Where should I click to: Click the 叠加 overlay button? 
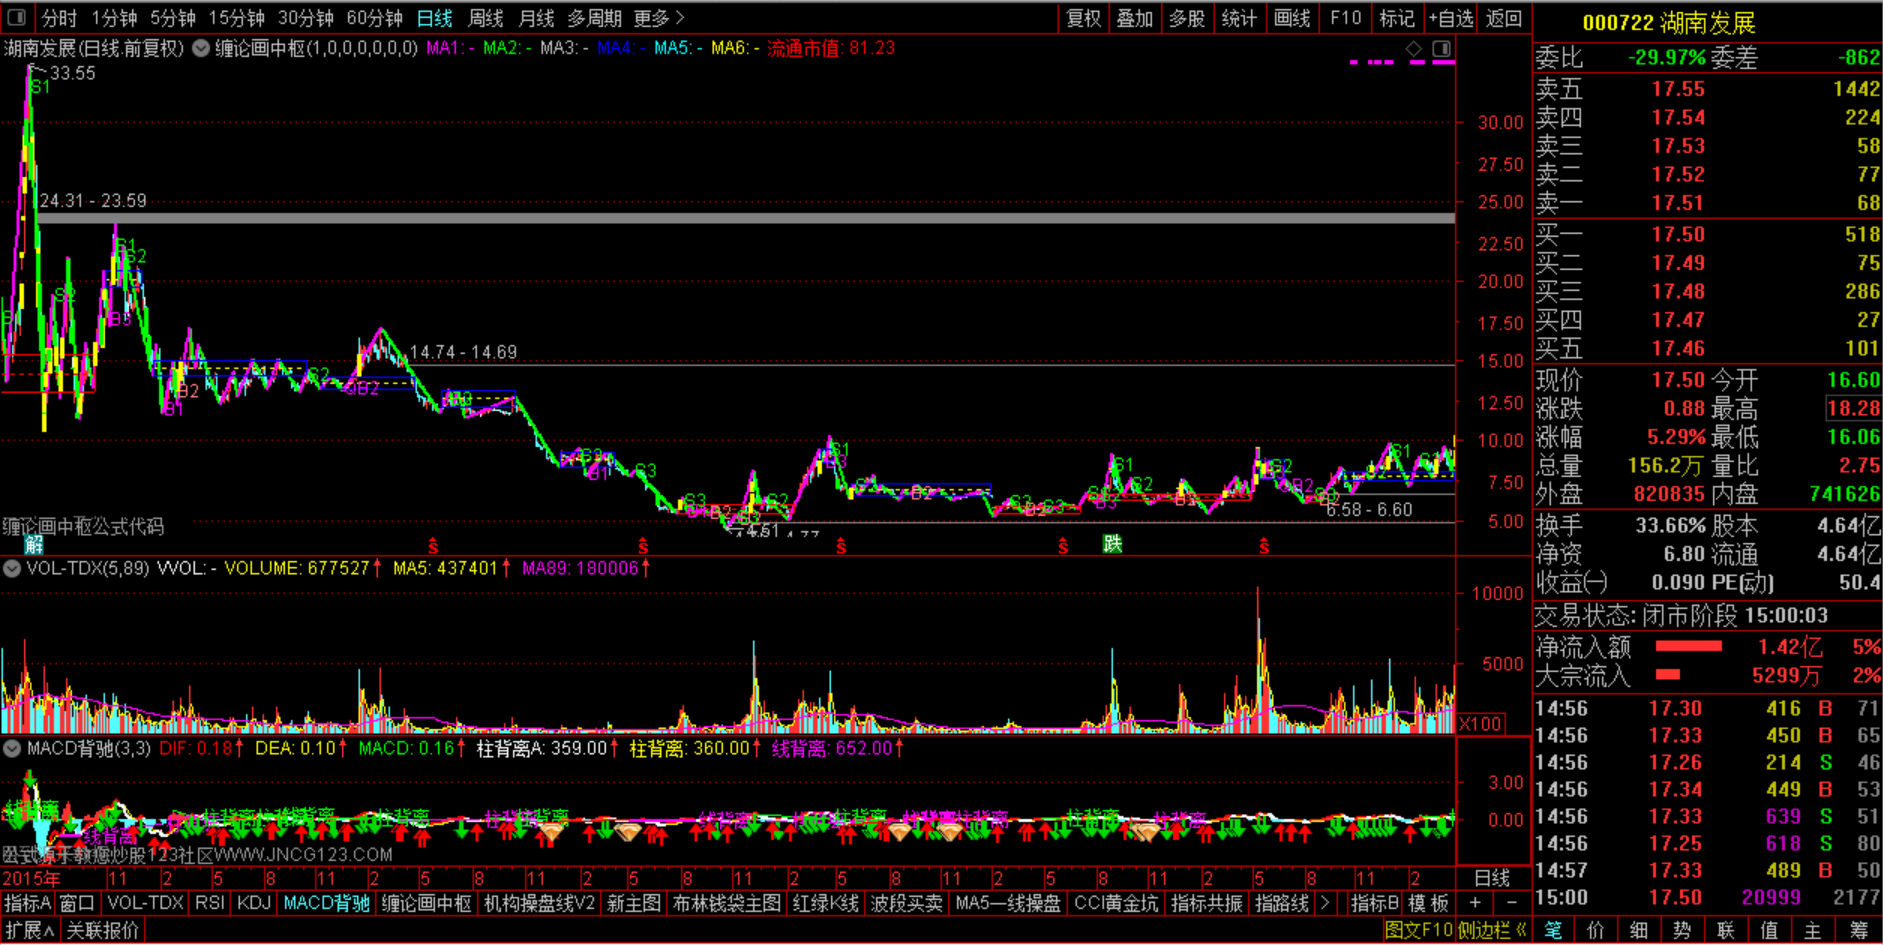1135,18
